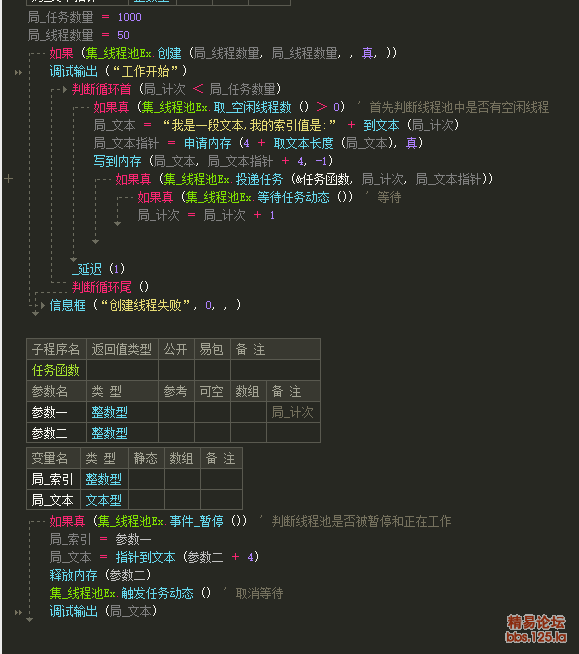Screen dimensions: 579x654
Task: Click the line 局_计次 = 局_计次 + 1
Action: 206,215
